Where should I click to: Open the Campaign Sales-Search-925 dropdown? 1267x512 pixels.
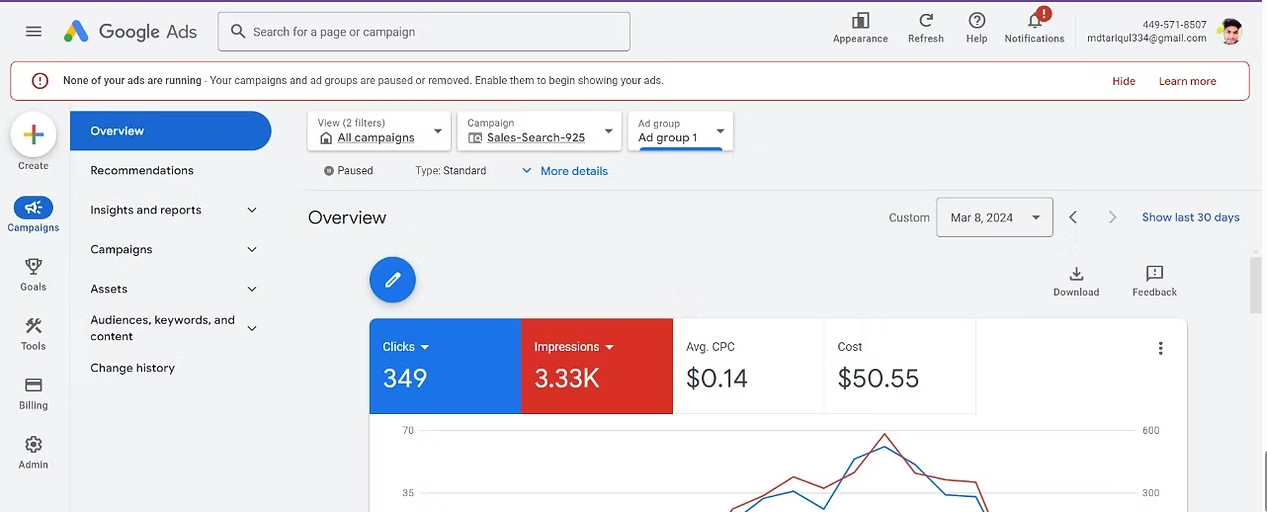click(539, 131)
